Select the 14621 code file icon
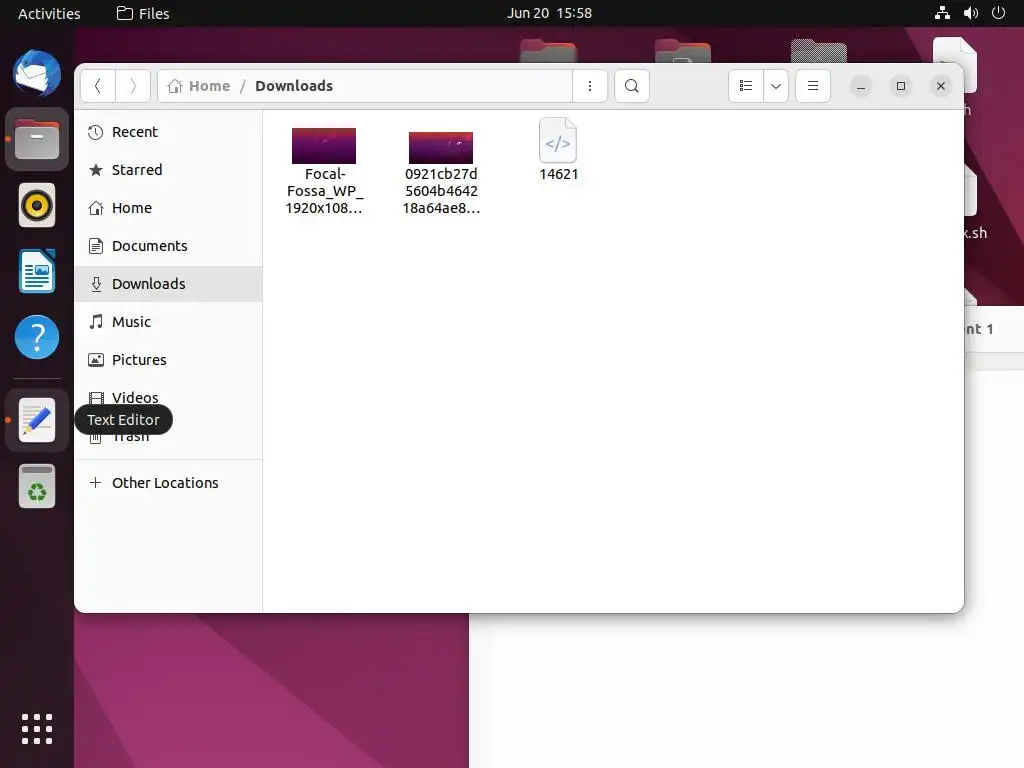This screenshot has width=1024, height=768. click(x=558, y=140)
